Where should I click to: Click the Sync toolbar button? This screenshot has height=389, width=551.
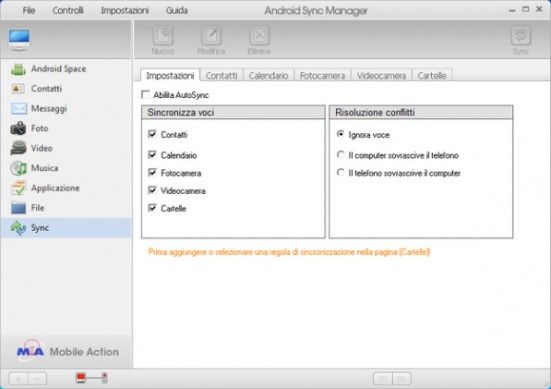click(521, 40)
